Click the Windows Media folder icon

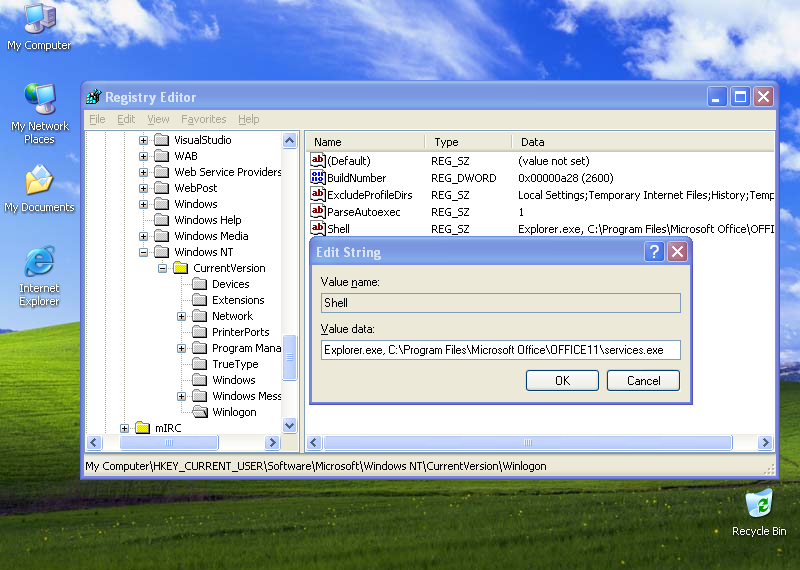point(162,236)
